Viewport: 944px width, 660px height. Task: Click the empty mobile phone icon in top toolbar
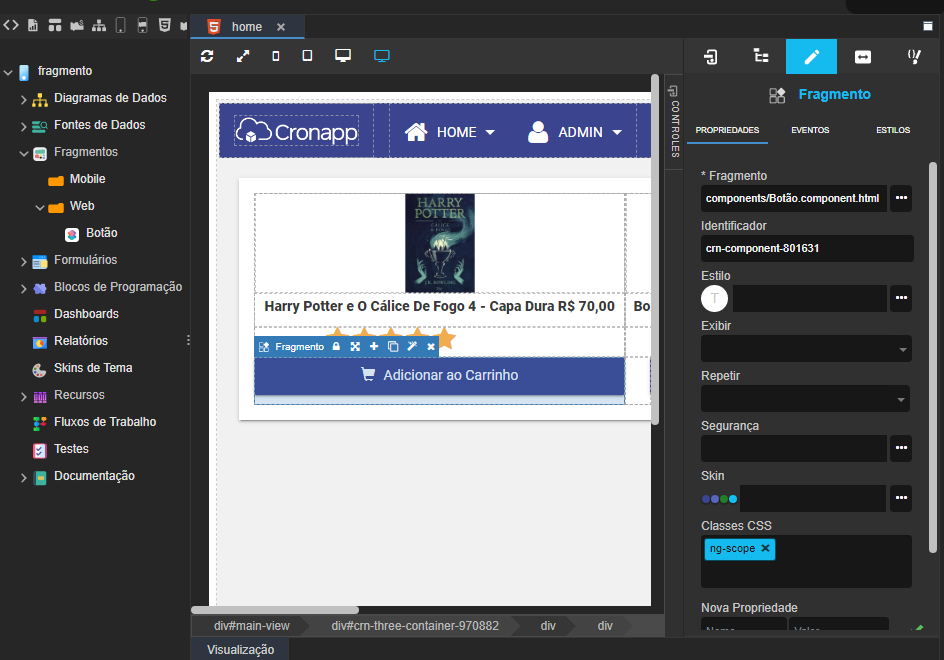[x=120, y=25]
